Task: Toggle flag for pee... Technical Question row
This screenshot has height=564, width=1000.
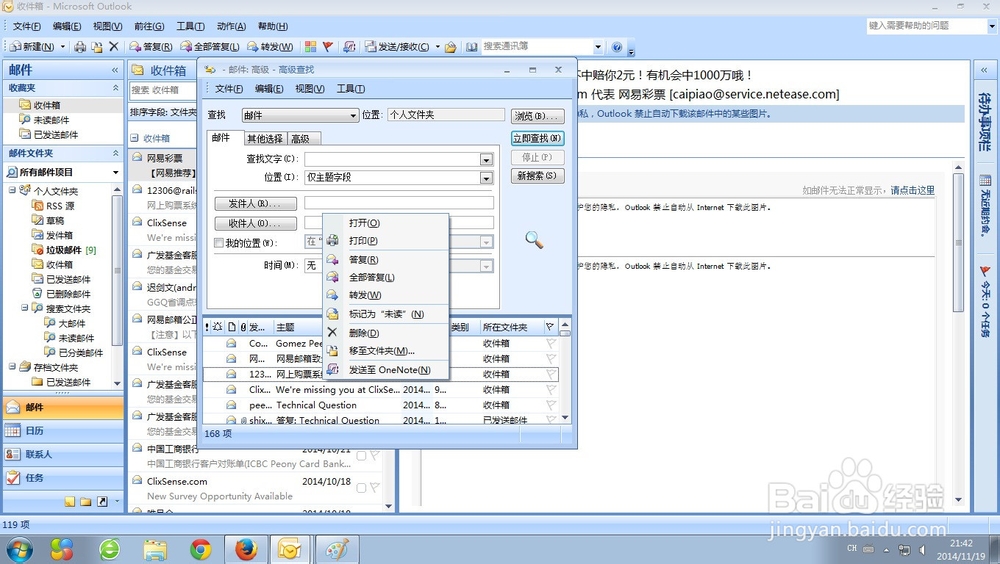Action: click(550, 404)
